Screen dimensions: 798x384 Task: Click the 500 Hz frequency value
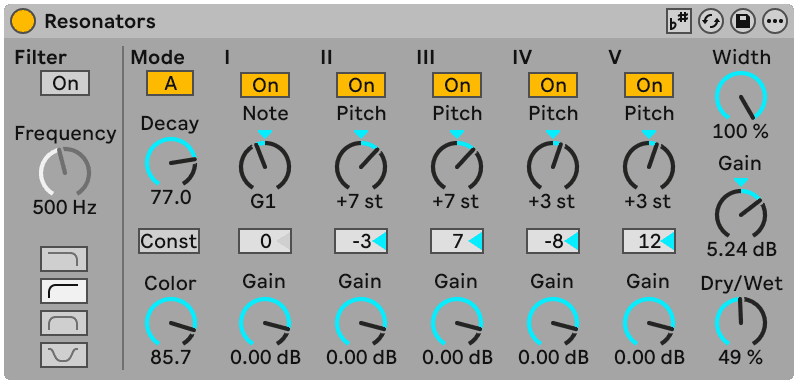click(x=65, y=208)
